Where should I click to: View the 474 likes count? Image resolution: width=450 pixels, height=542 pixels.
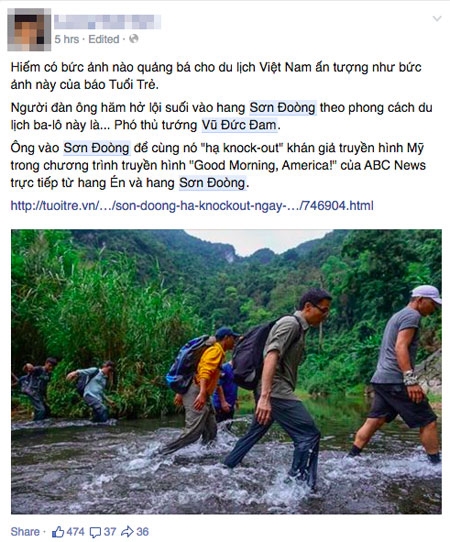coord(75,532)
